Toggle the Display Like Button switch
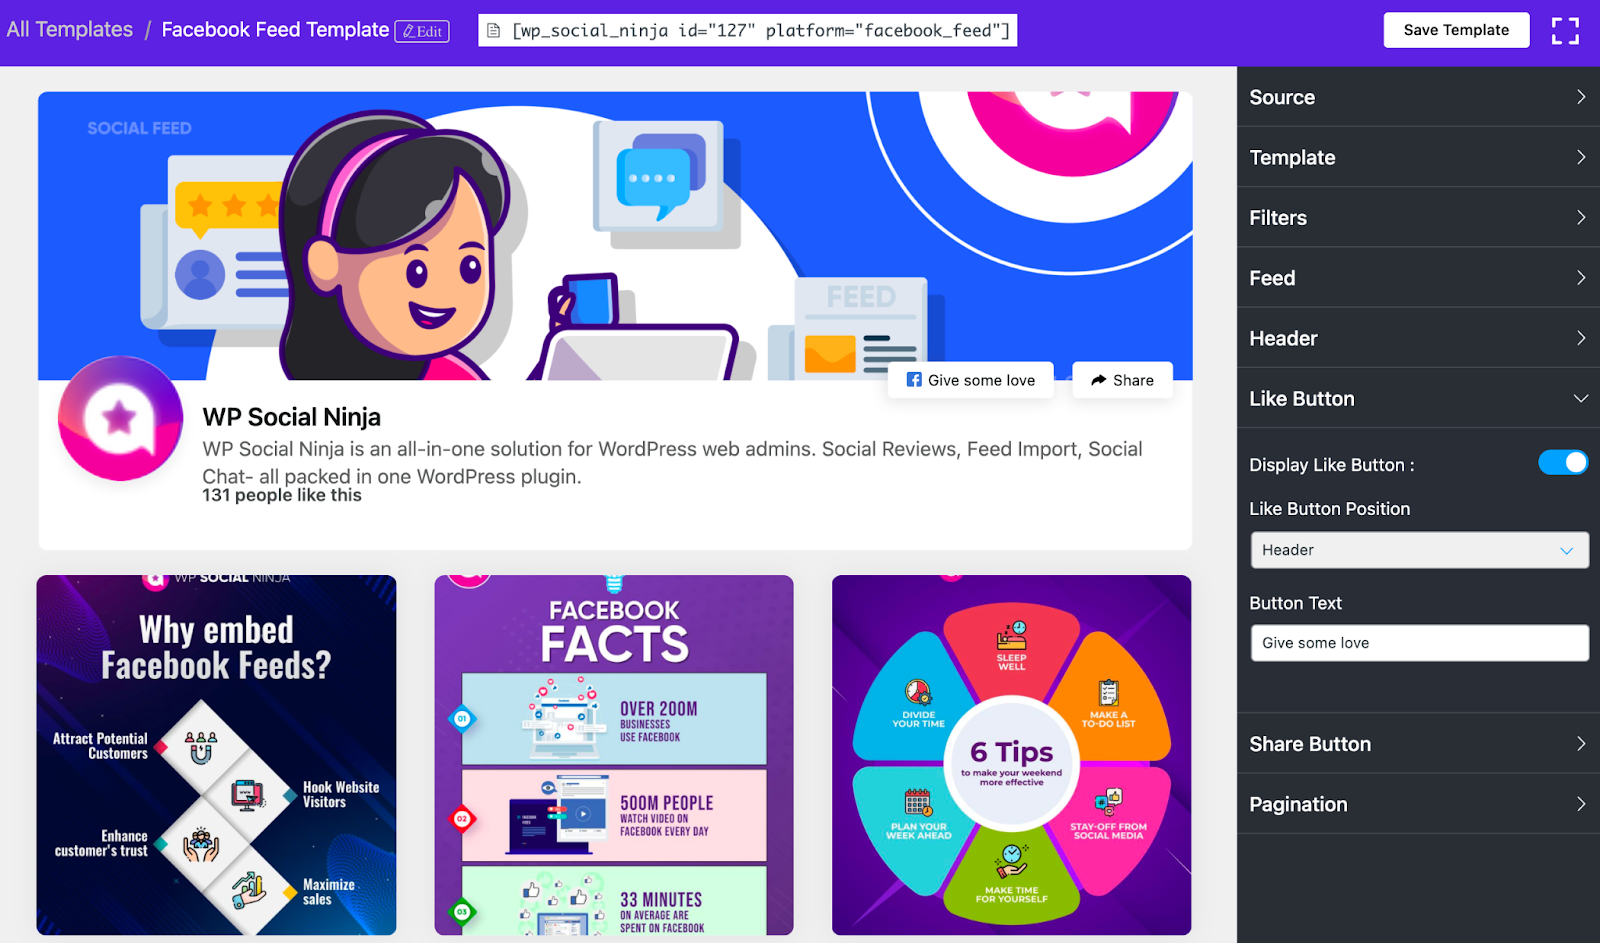 coord(1563,463)
